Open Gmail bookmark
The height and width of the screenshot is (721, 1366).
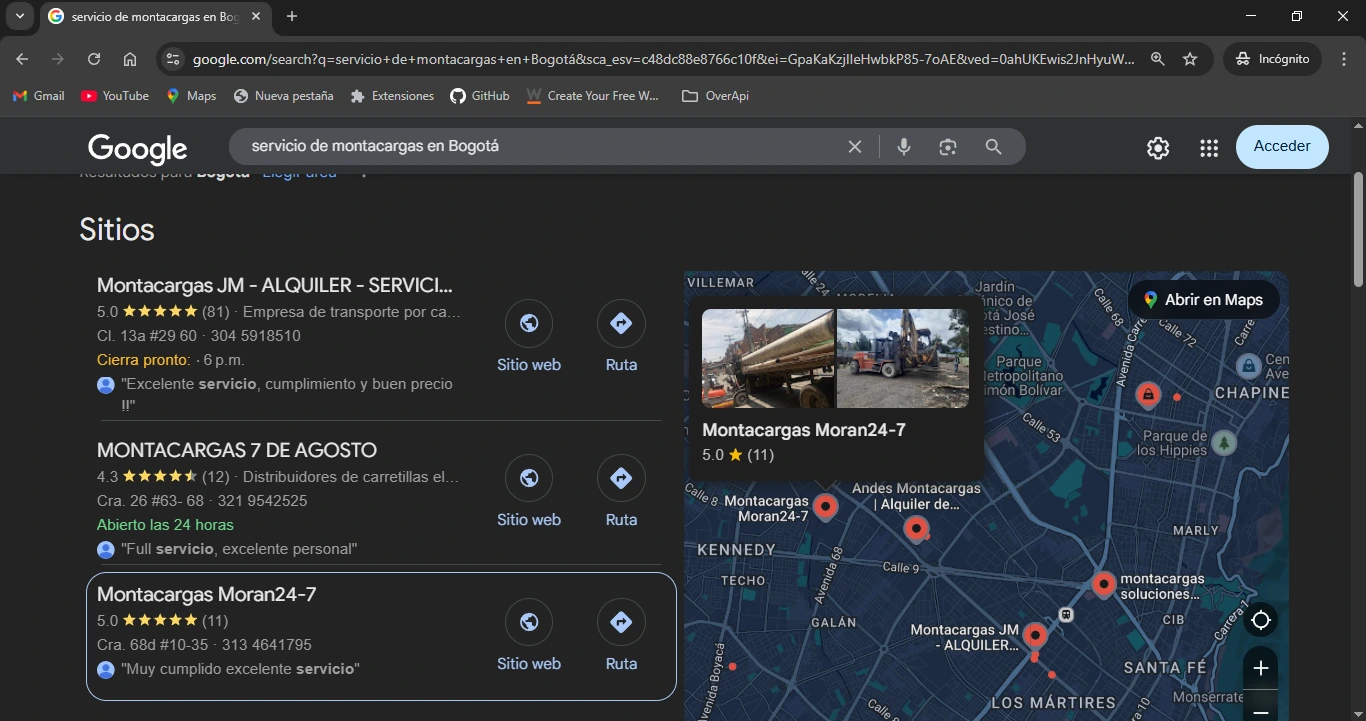pos(39,96)
